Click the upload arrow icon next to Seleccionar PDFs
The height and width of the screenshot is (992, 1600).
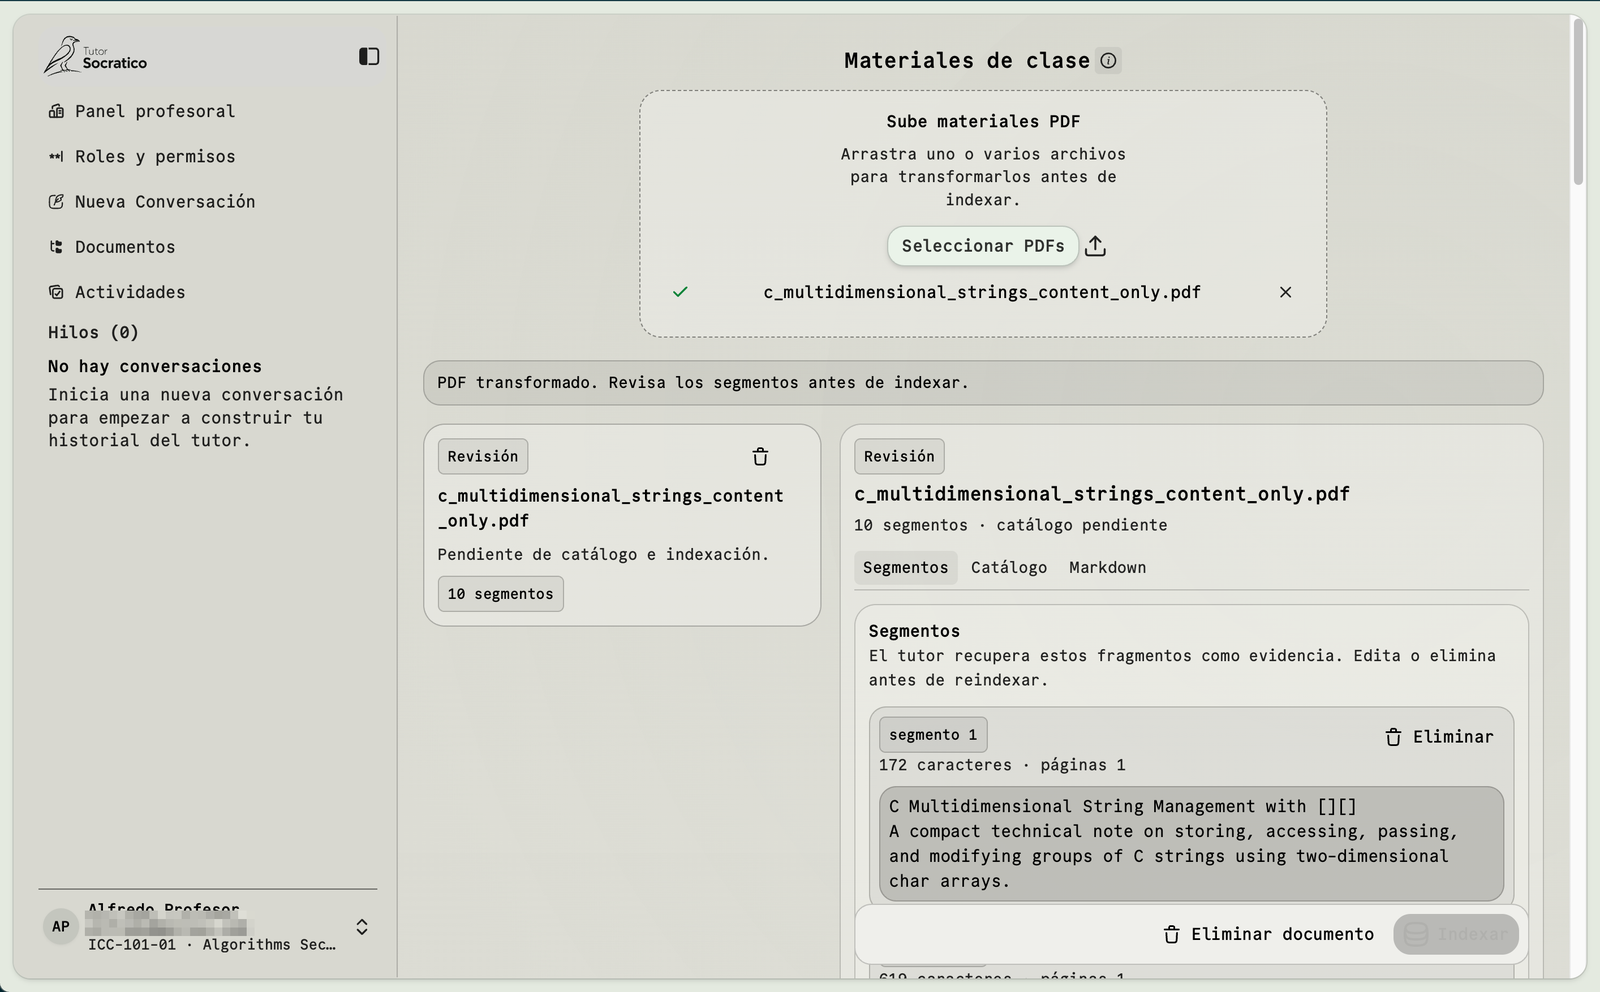coord(1096,246)
